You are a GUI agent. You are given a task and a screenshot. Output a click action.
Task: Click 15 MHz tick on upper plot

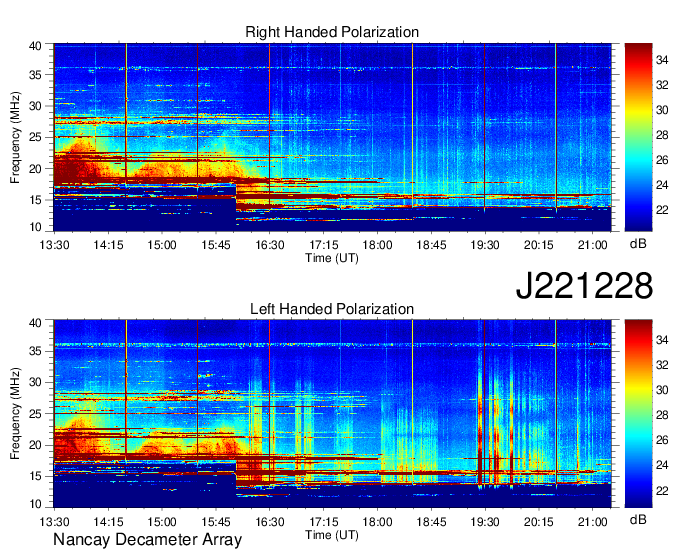35,200
